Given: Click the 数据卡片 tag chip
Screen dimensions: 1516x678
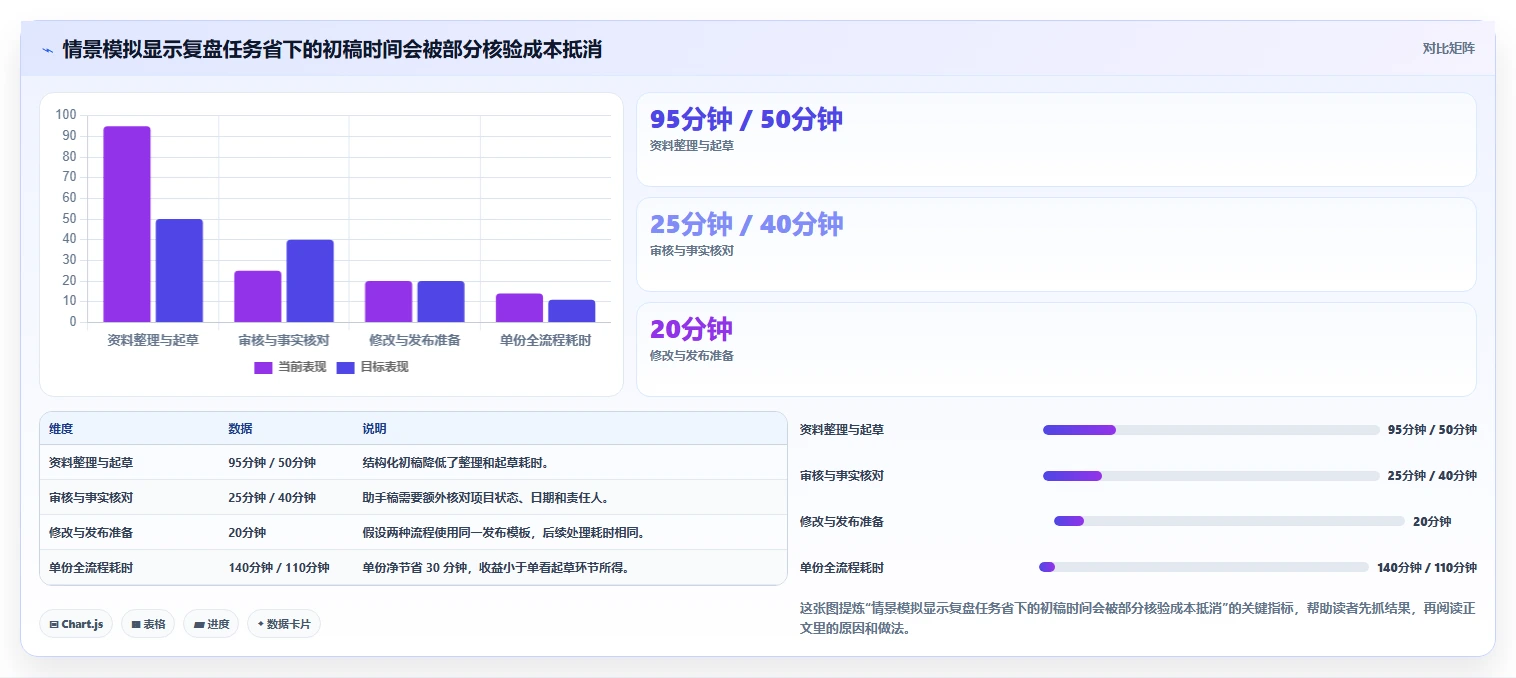Looking at the screenshot, I should pos(284,624).
